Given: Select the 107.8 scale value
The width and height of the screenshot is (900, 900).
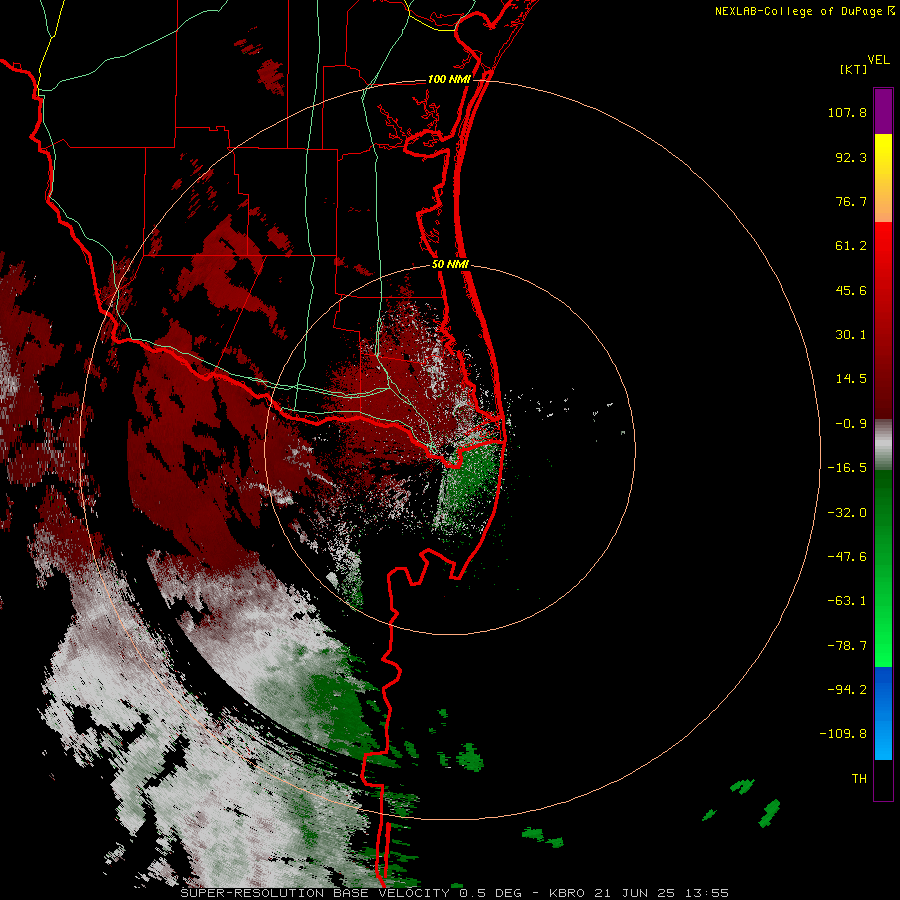Looking at the screenshot, I should click(847, 112).
